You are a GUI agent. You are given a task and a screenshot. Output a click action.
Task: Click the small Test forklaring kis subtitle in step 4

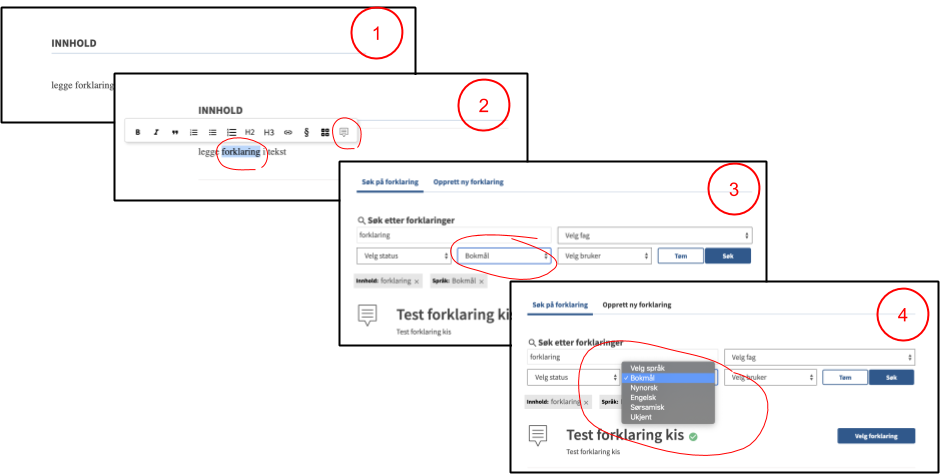(593, 451)
